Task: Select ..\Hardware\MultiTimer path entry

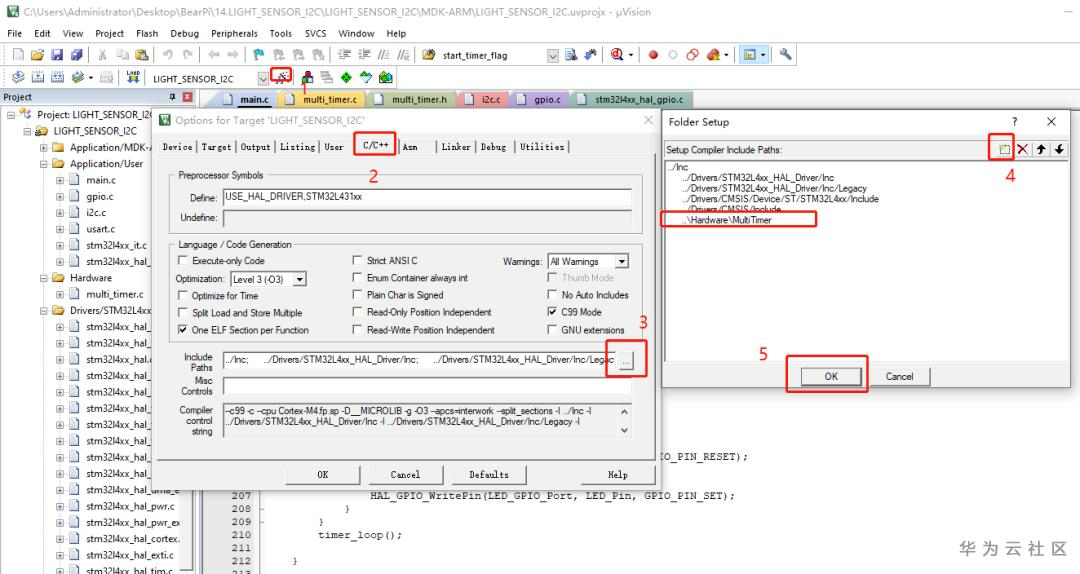Action: pos(729,220)
